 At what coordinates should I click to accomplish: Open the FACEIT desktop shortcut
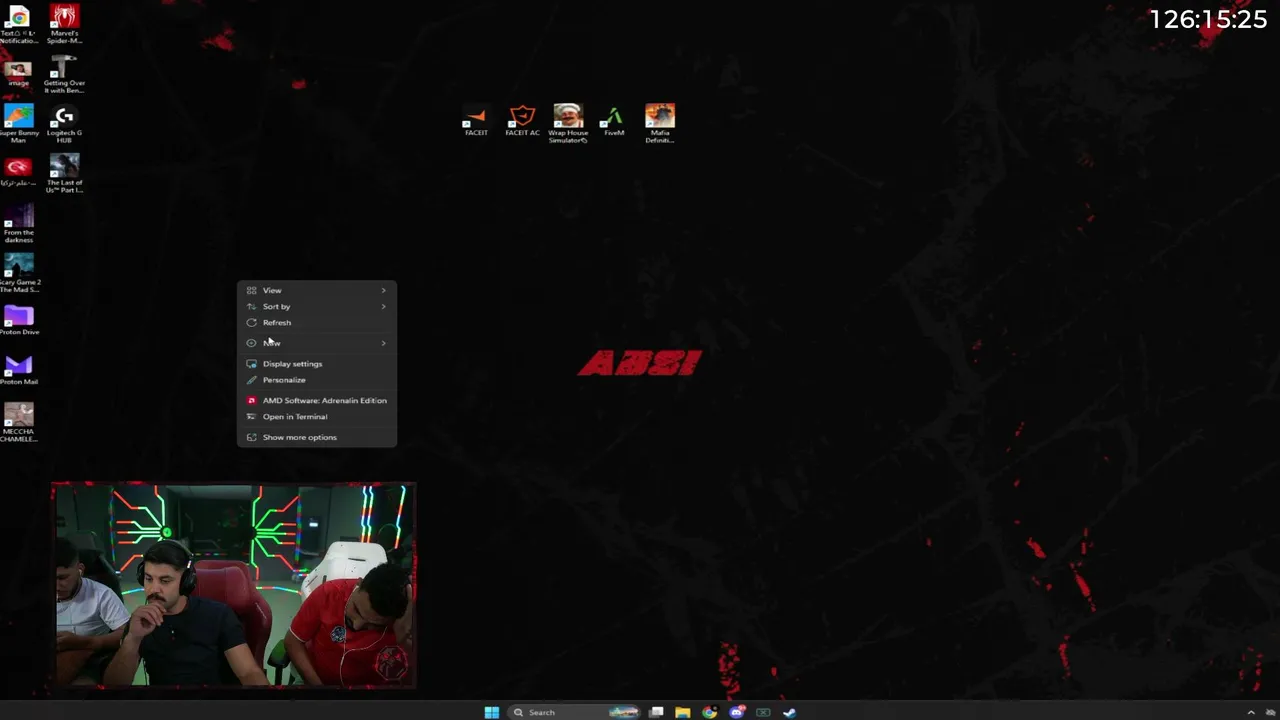[x=476, y=121]
